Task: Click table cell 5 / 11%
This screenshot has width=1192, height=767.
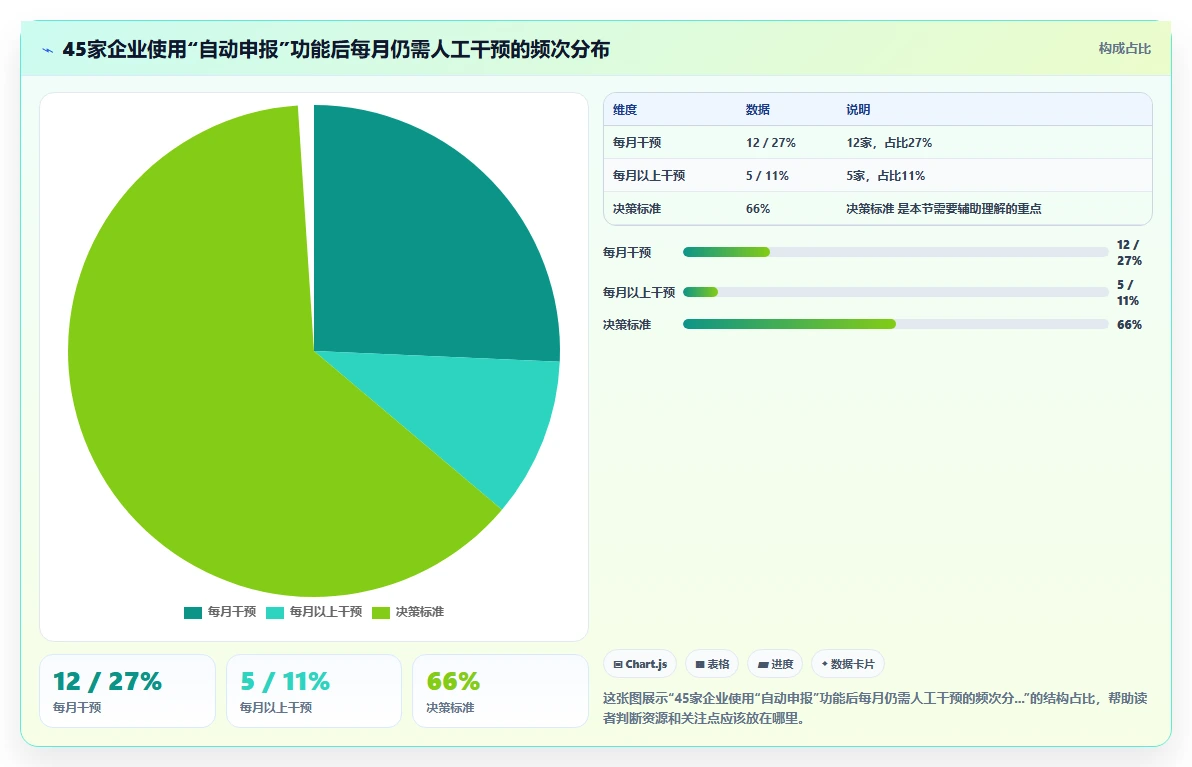Action: pos(767,176)
